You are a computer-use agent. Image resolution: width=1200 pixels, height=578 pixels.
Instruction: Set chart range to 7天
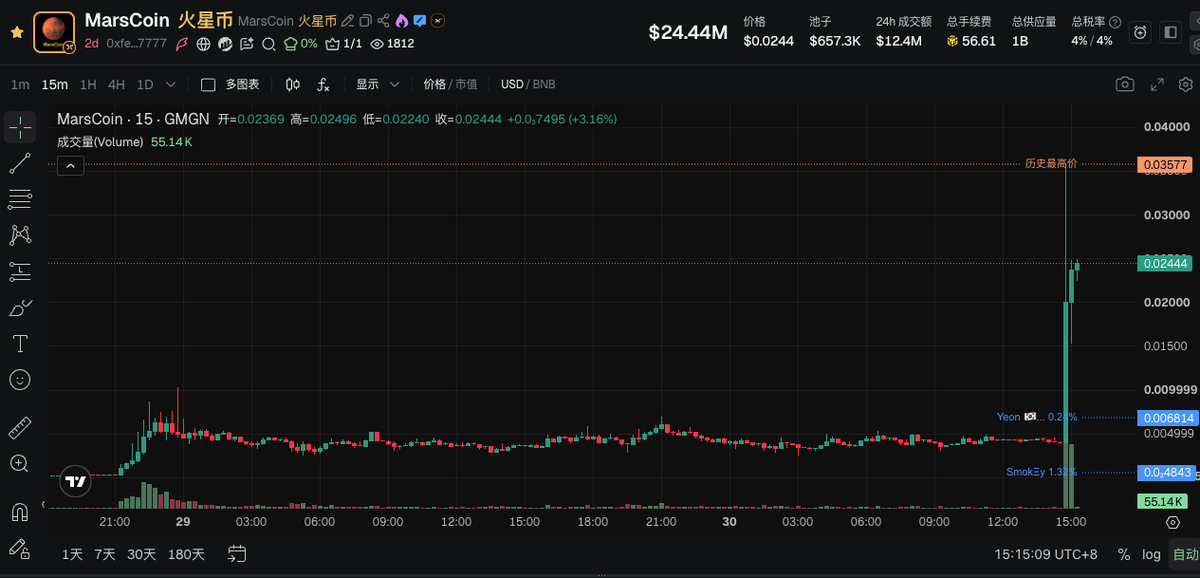105,554
